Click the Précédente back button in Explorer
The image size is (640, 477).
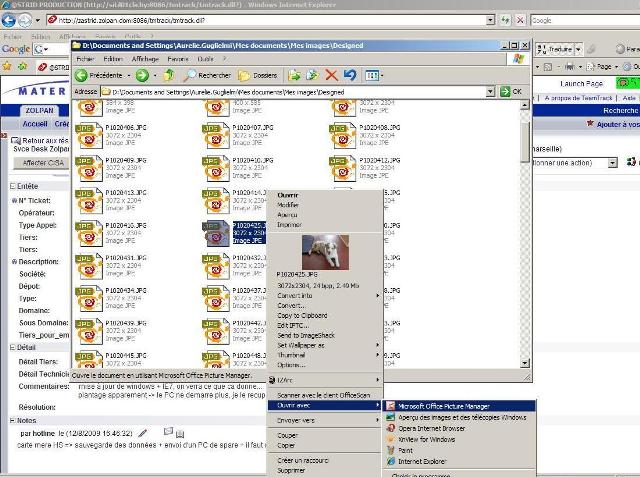[x=100, y=75]
